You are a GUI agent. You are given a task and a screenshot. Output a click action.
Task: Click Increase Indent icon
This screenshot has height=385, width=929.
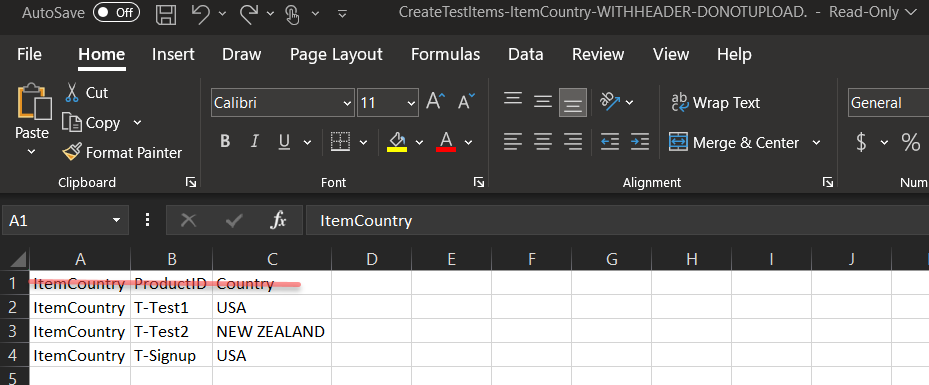pos(640,142)
